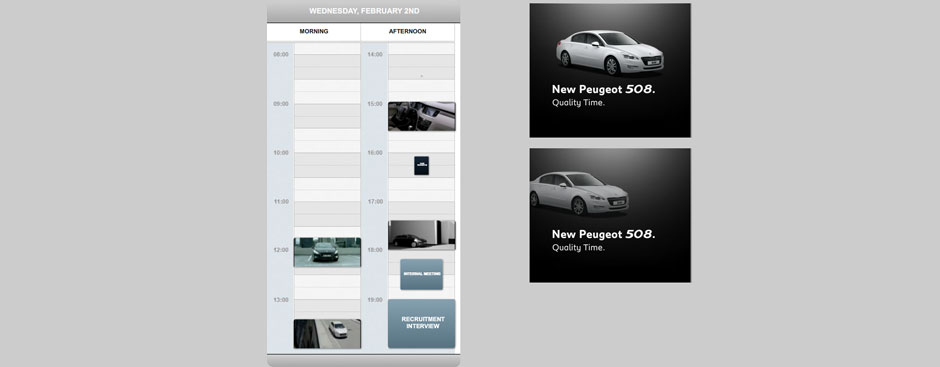Click the 08:00 time label

[281, 55]
